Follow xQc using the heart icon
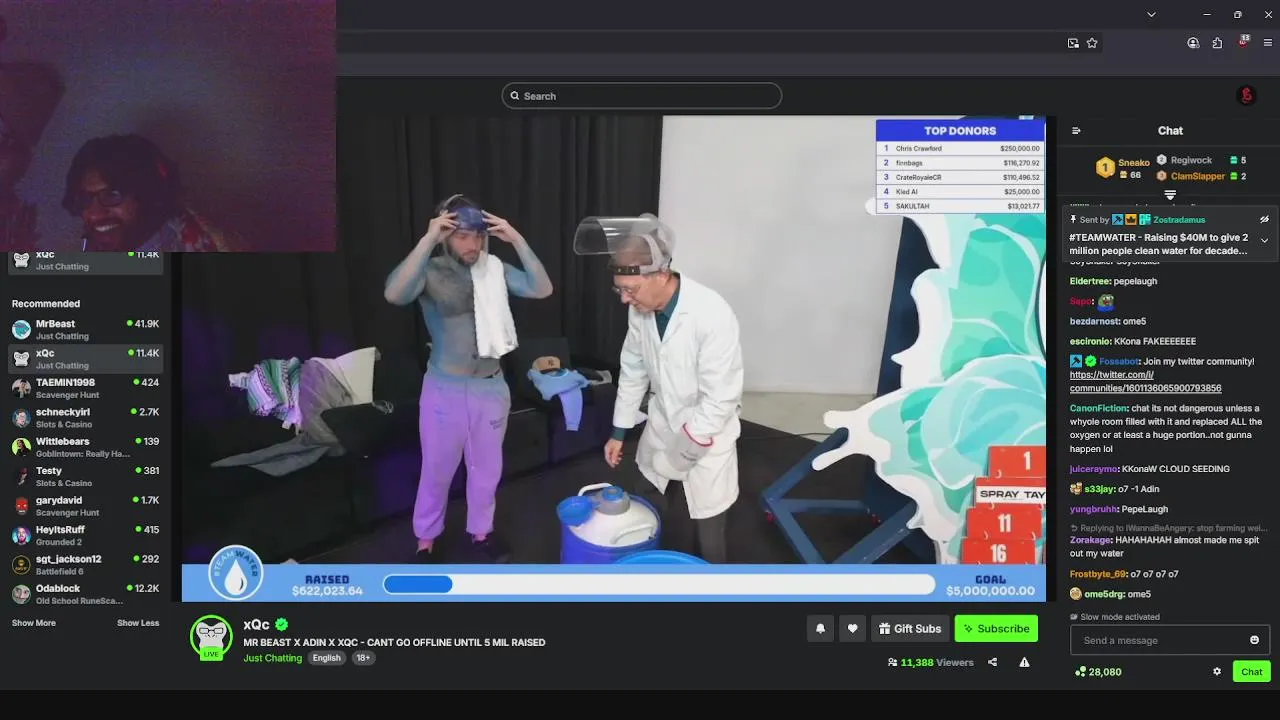Screen dimensions: 1280x720 (x=852, y=629)
